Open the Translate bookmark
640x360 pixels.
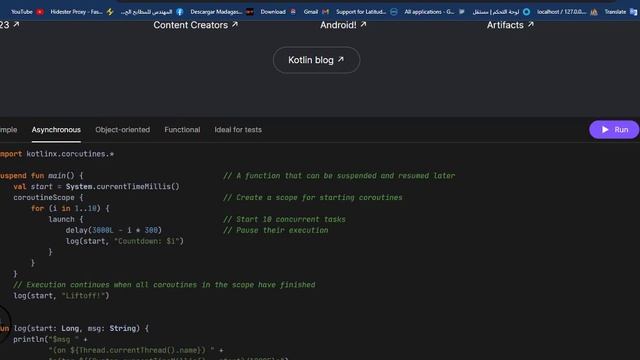[621, 12]
